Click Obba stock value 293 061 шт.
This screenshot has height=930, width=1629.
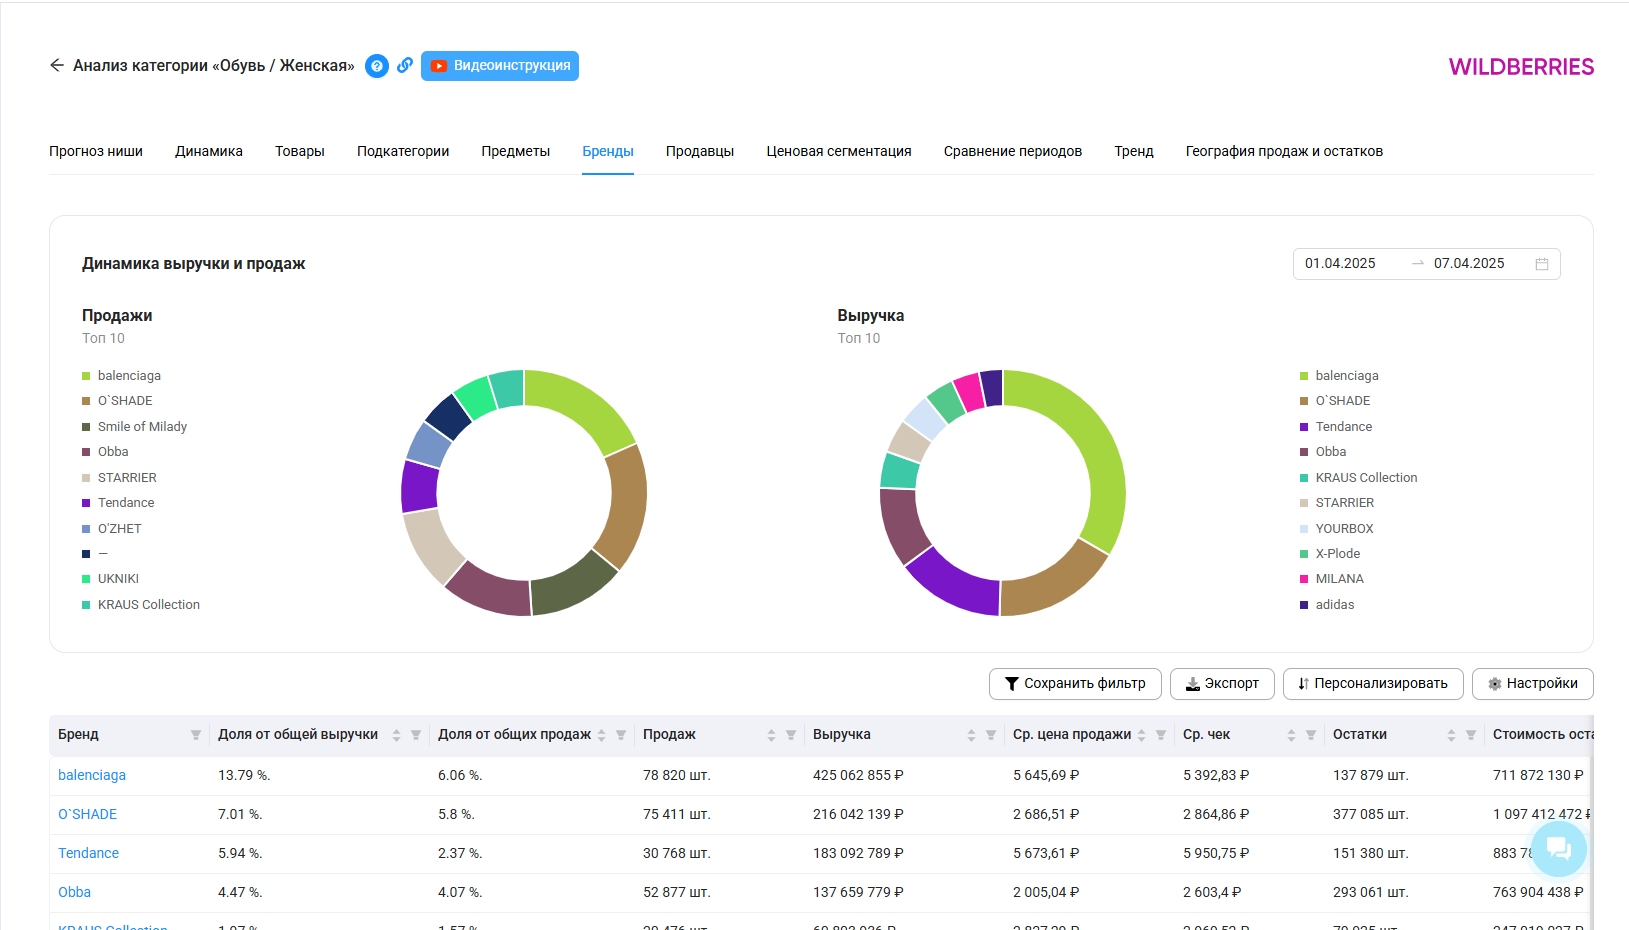(x=1370, y=892)
